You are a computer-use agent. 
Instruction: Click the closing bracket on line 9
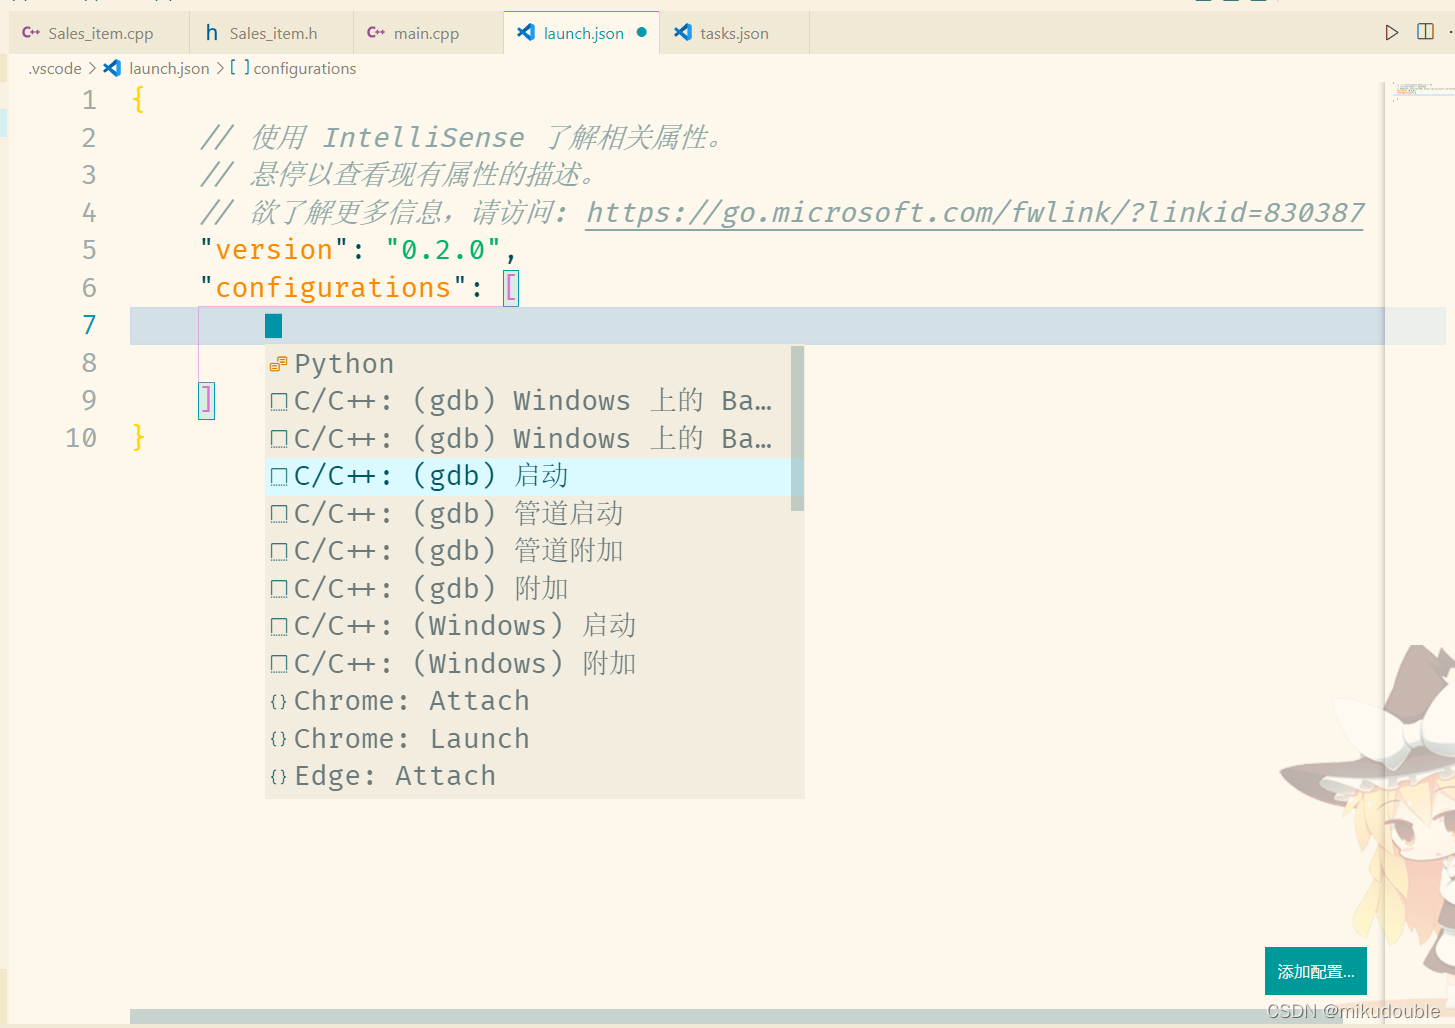pos(206,400)
